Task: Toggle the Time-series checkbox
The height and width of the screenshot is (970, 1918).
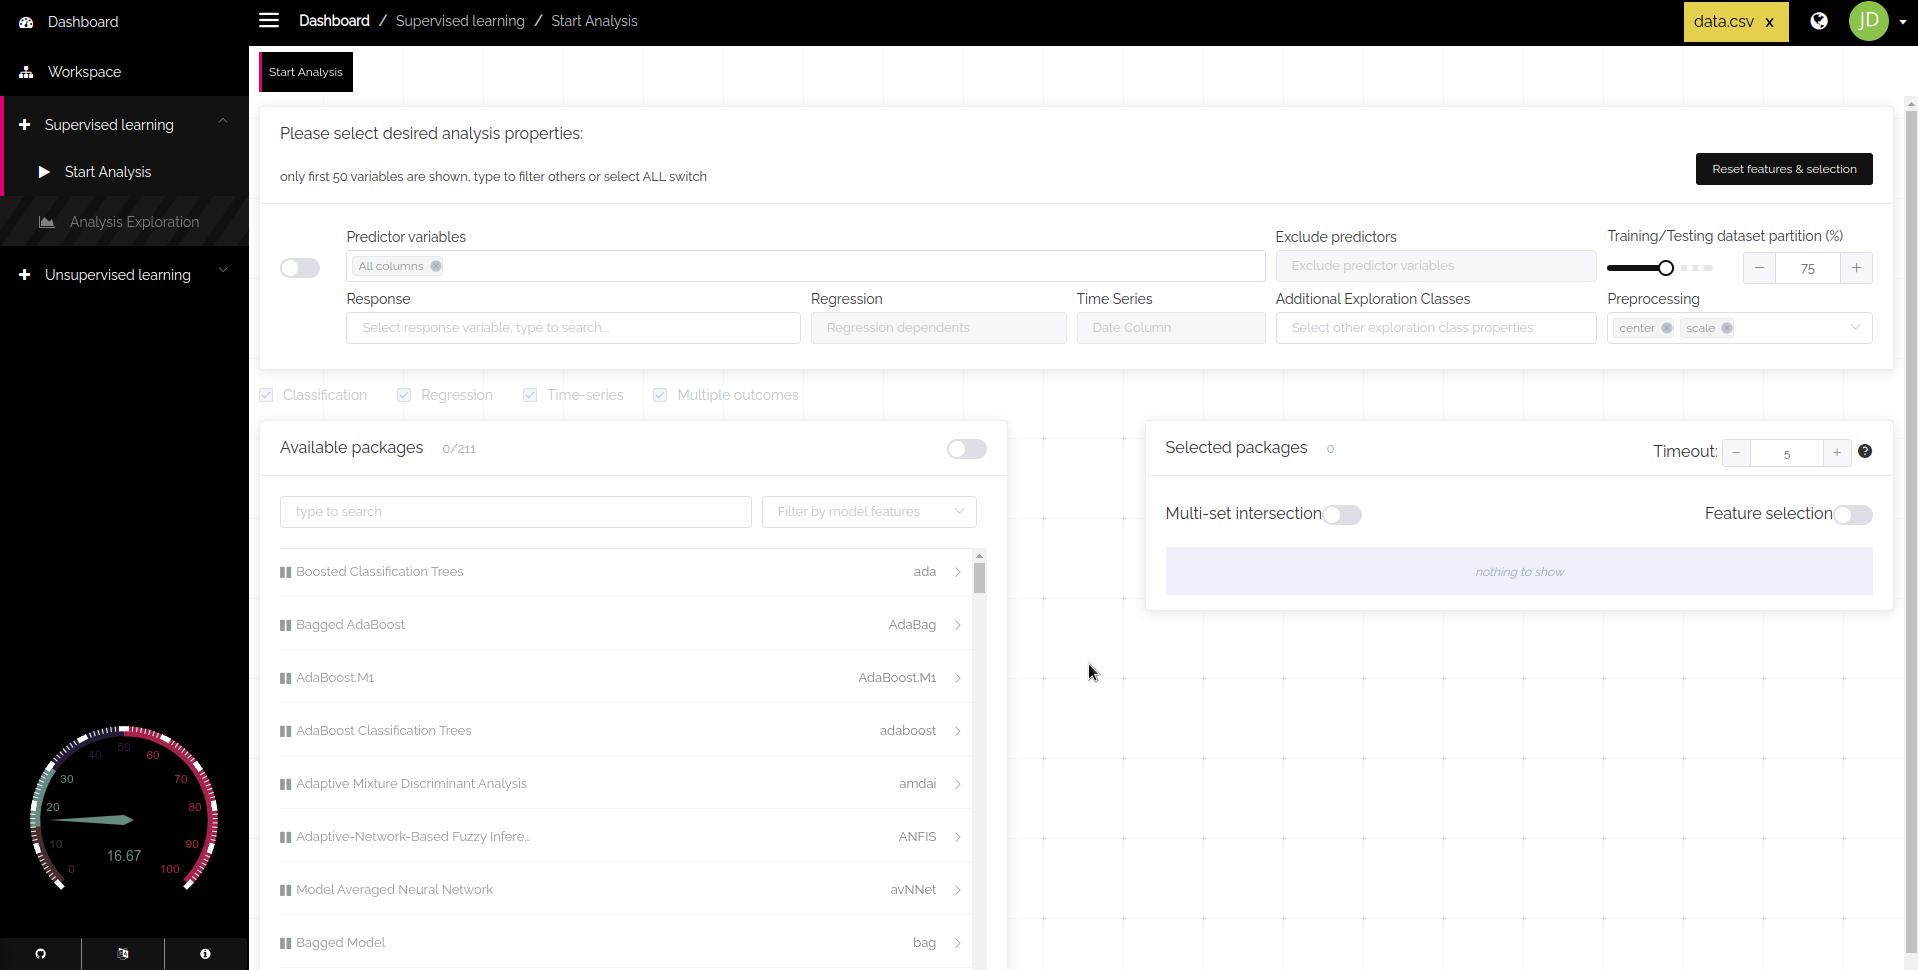Action: [530, 395]
